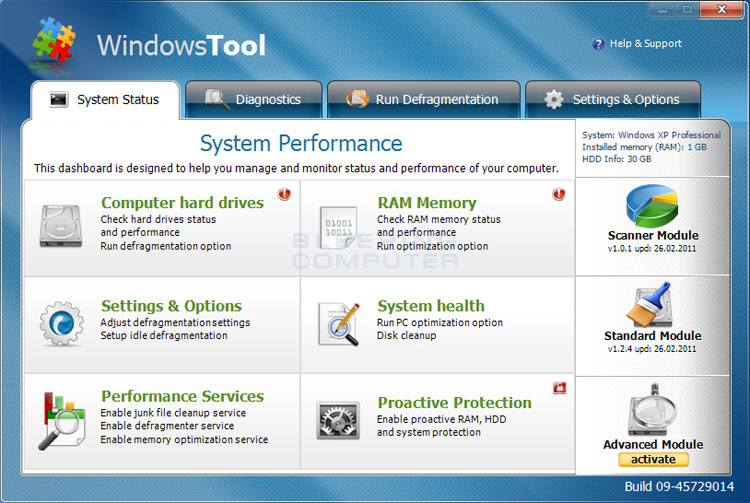Click 'Setup idle defragmentation' text

pos(164,336)
